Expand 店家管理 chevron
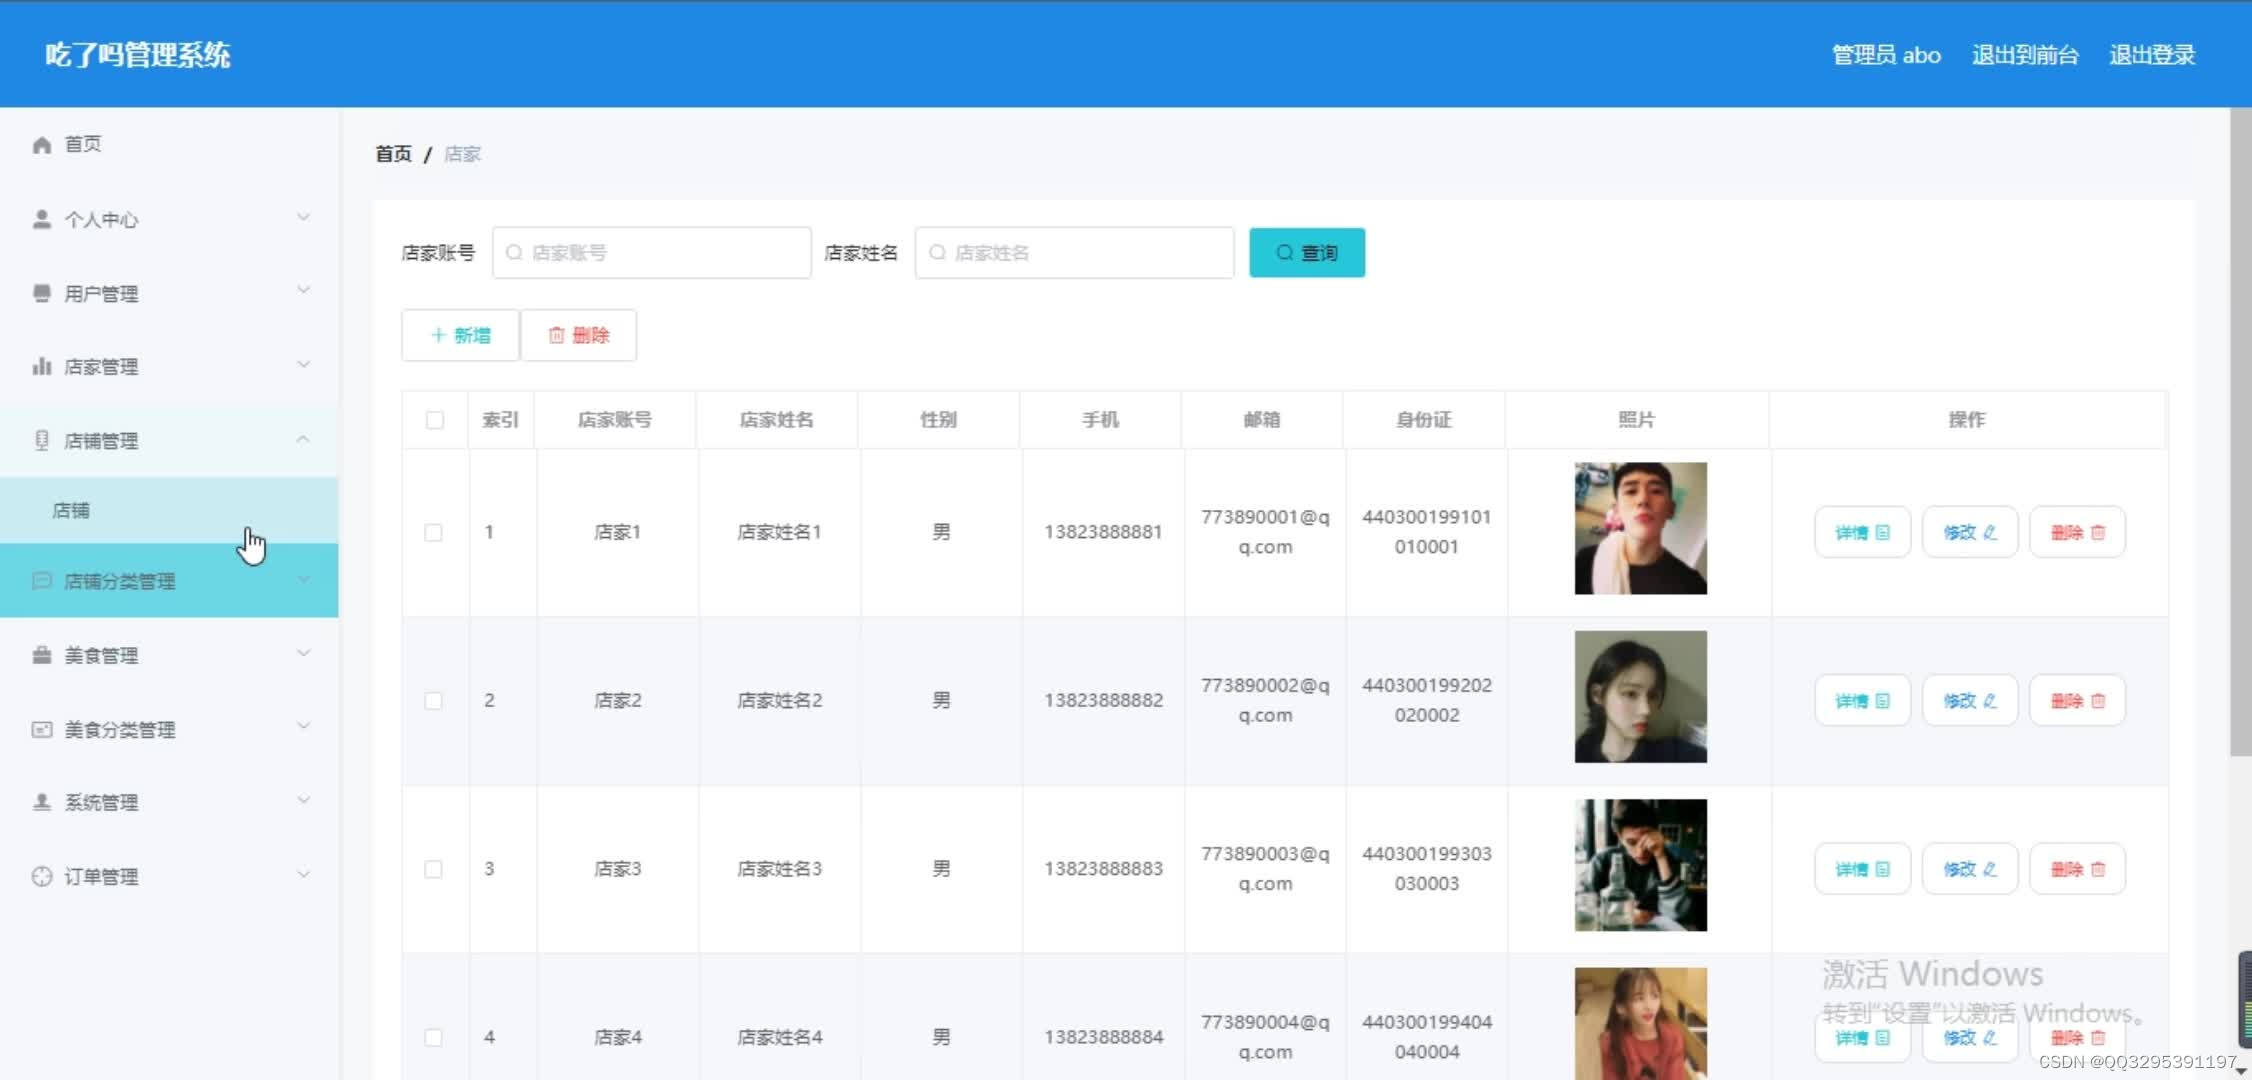Screen dimensions: 2252x1080 pyautogui.click(x=303, y=365)
